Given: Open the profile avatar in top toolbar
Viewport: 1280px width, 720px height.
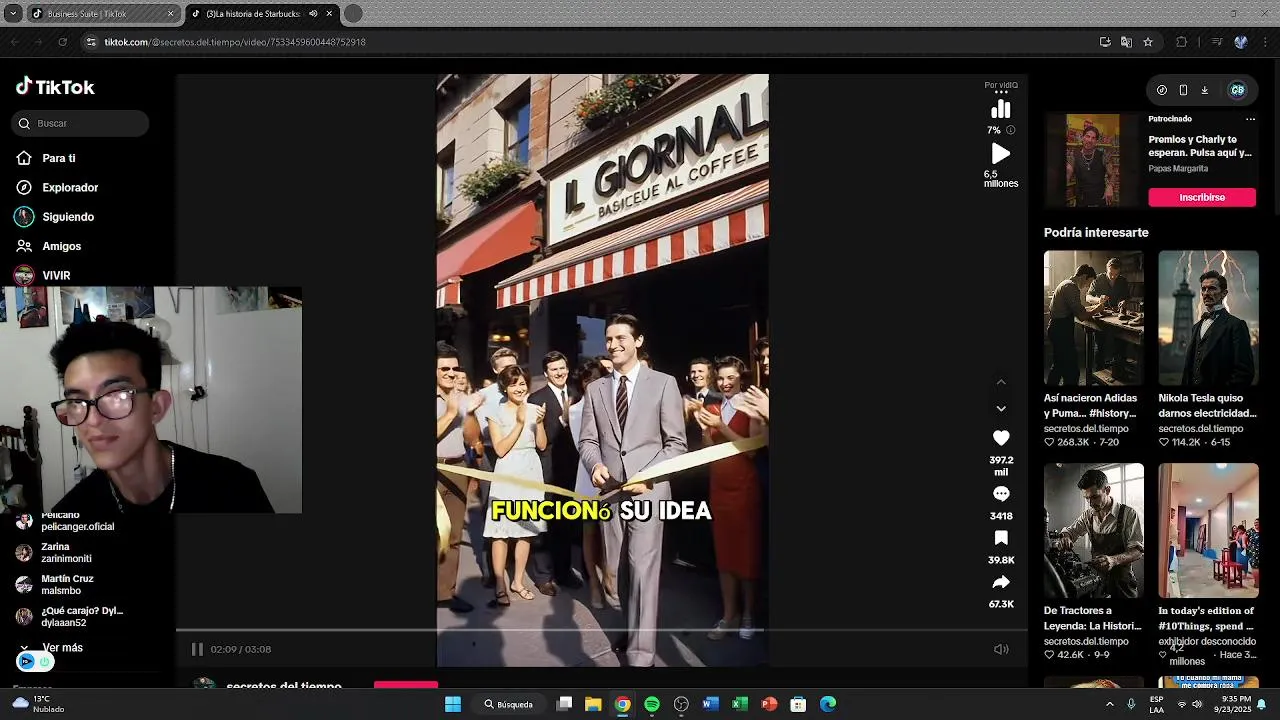Looking at the screenshot, I should 1237,90.
